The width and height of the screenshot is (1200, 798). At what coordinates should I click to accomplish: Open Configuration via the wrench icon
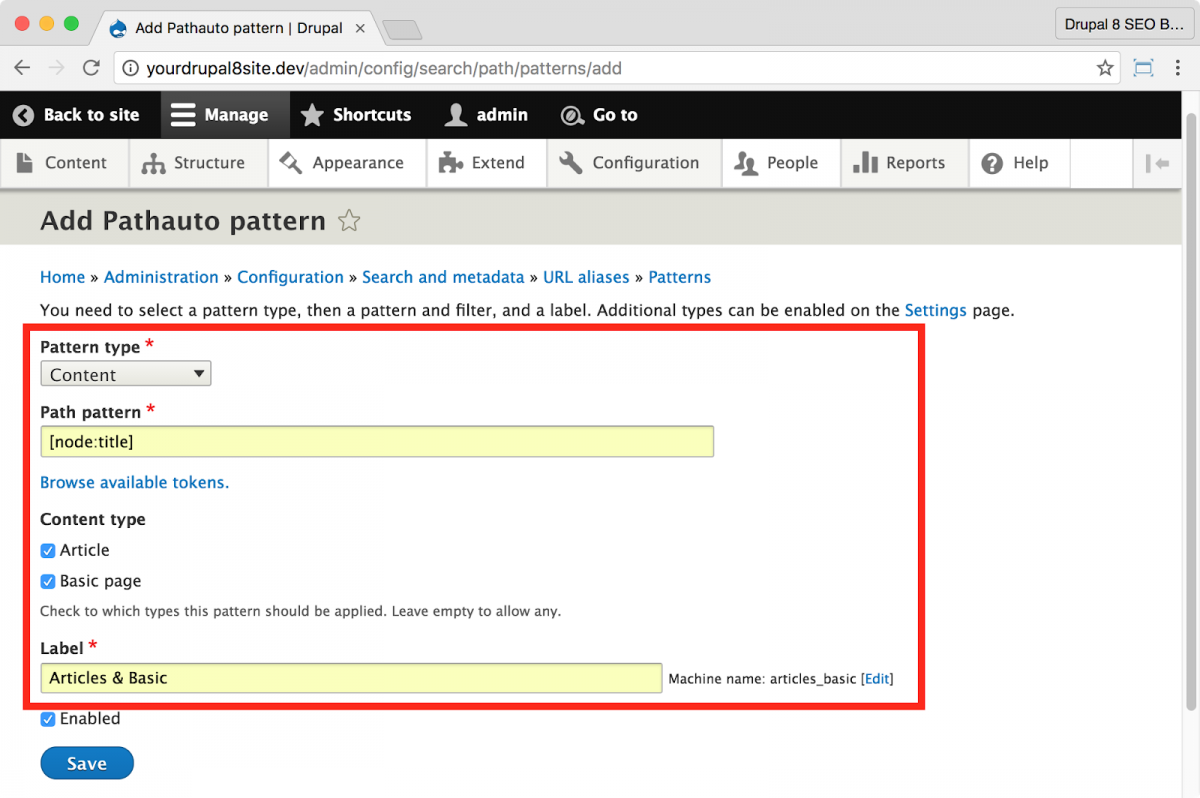[x=570, y=162]
